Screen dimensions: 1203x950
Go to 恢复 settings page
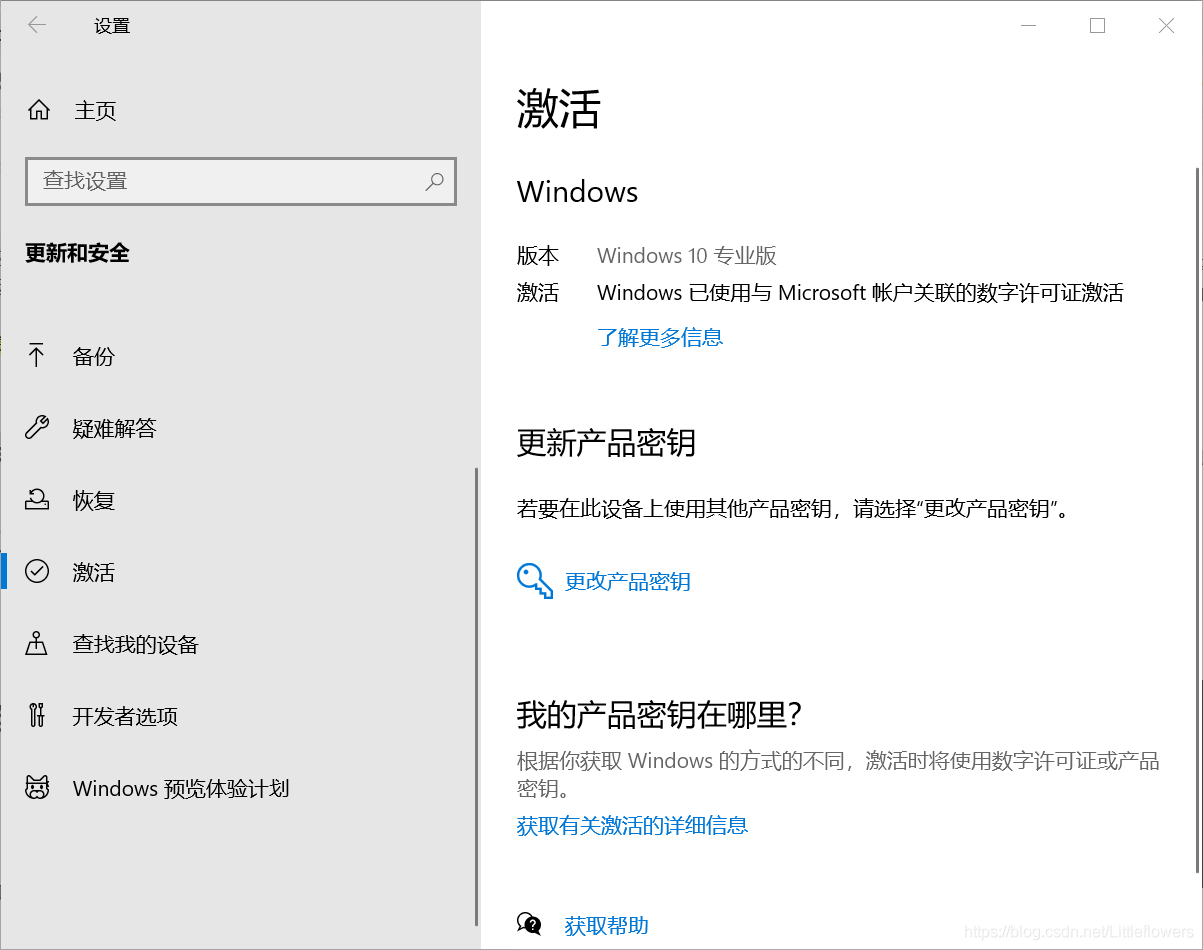(94, 500)
